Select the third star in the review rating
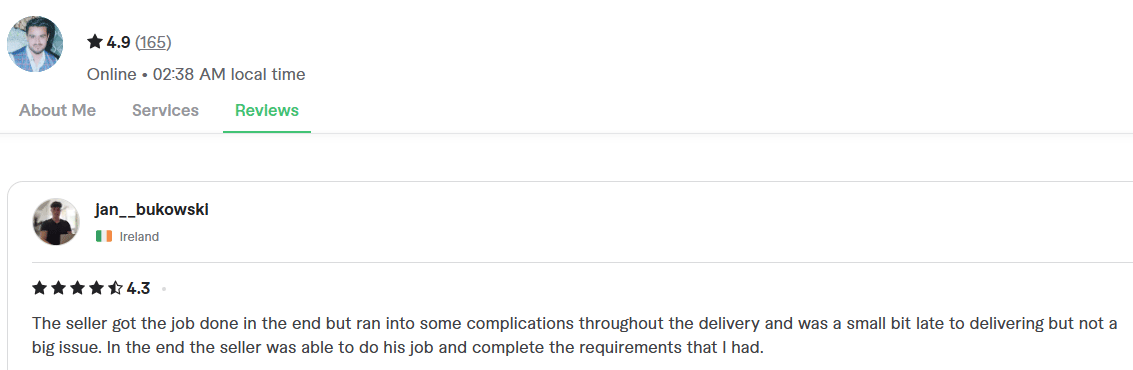 click(77, 289)
